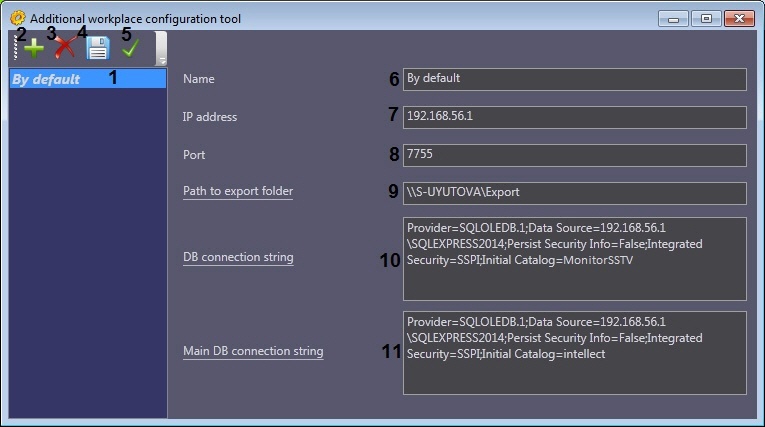Click the dotted toolbar grip handle
This screenshot has width=765, height=427.
[15, 48]
